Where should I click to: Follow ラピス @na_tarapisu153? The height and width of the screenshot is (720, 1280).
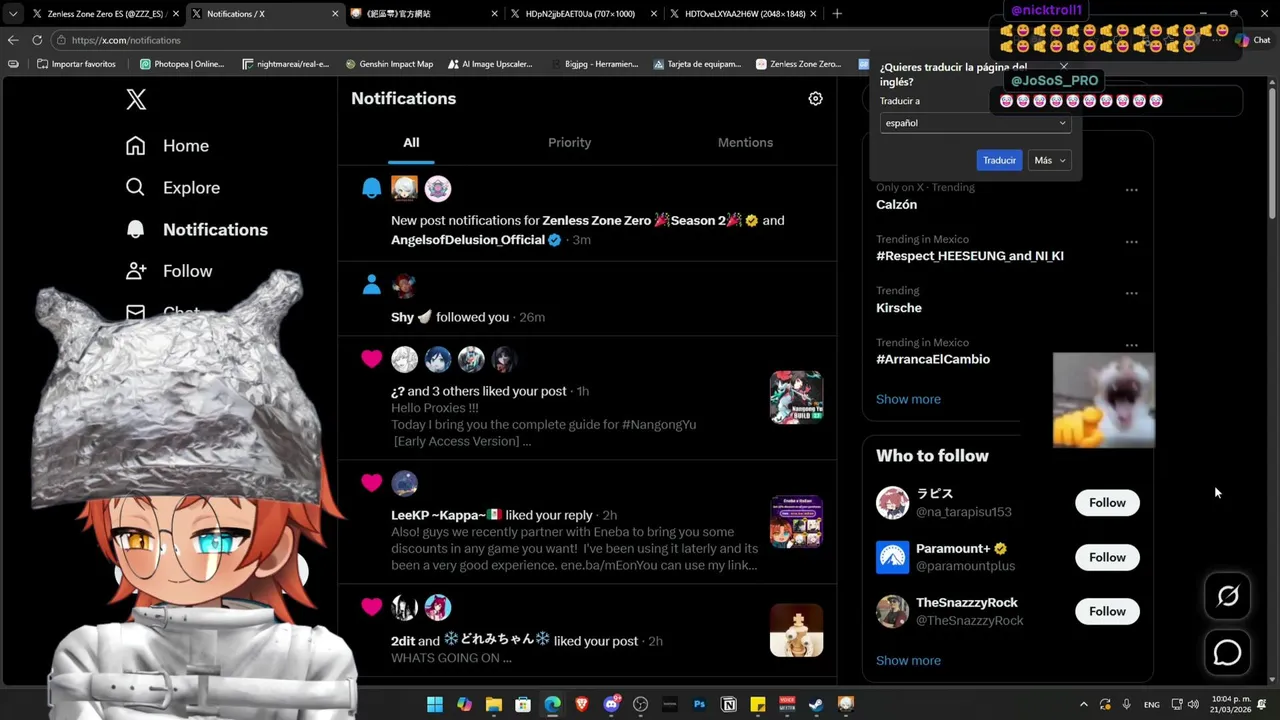click(x=1107, y=503)
